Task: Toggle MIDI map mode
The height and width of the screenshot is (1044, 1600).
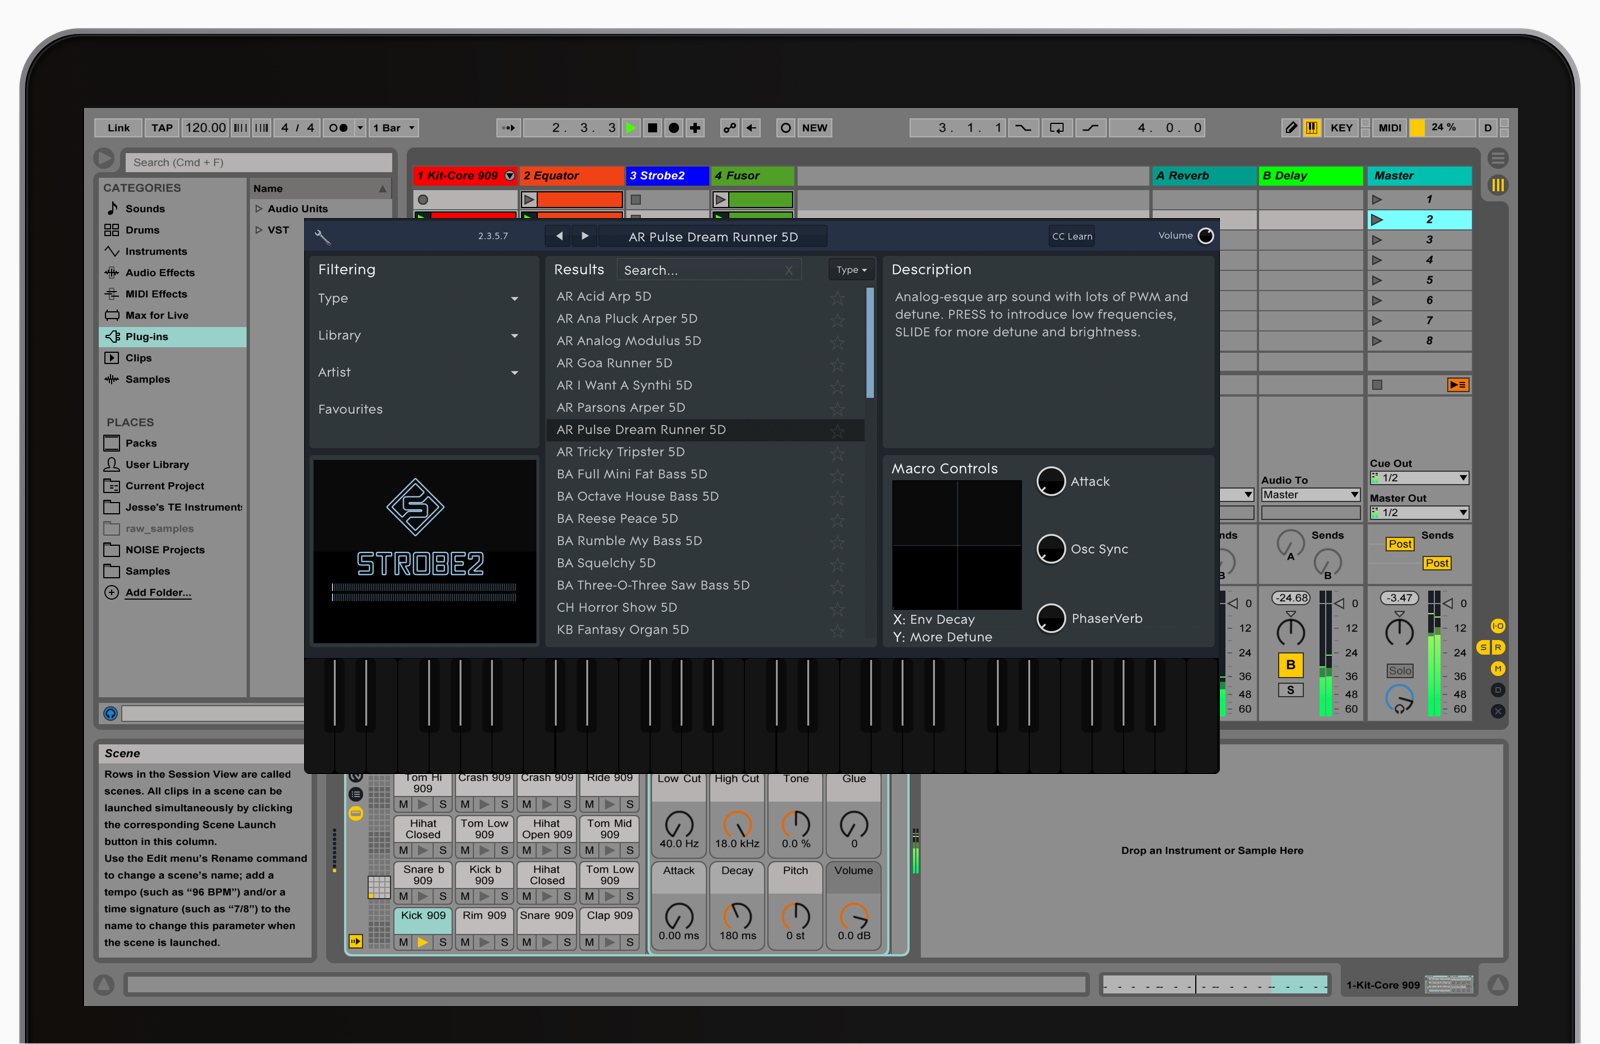Action: pyautogui.click(x=1389, y=128)
